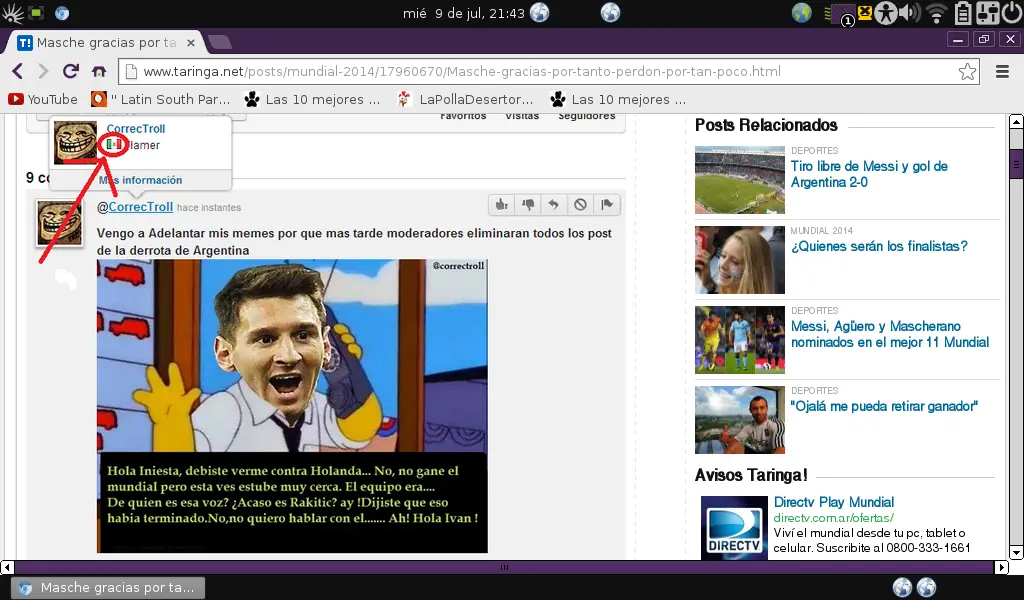Block the commenter with the circle-slash icon

coord(580,204)
